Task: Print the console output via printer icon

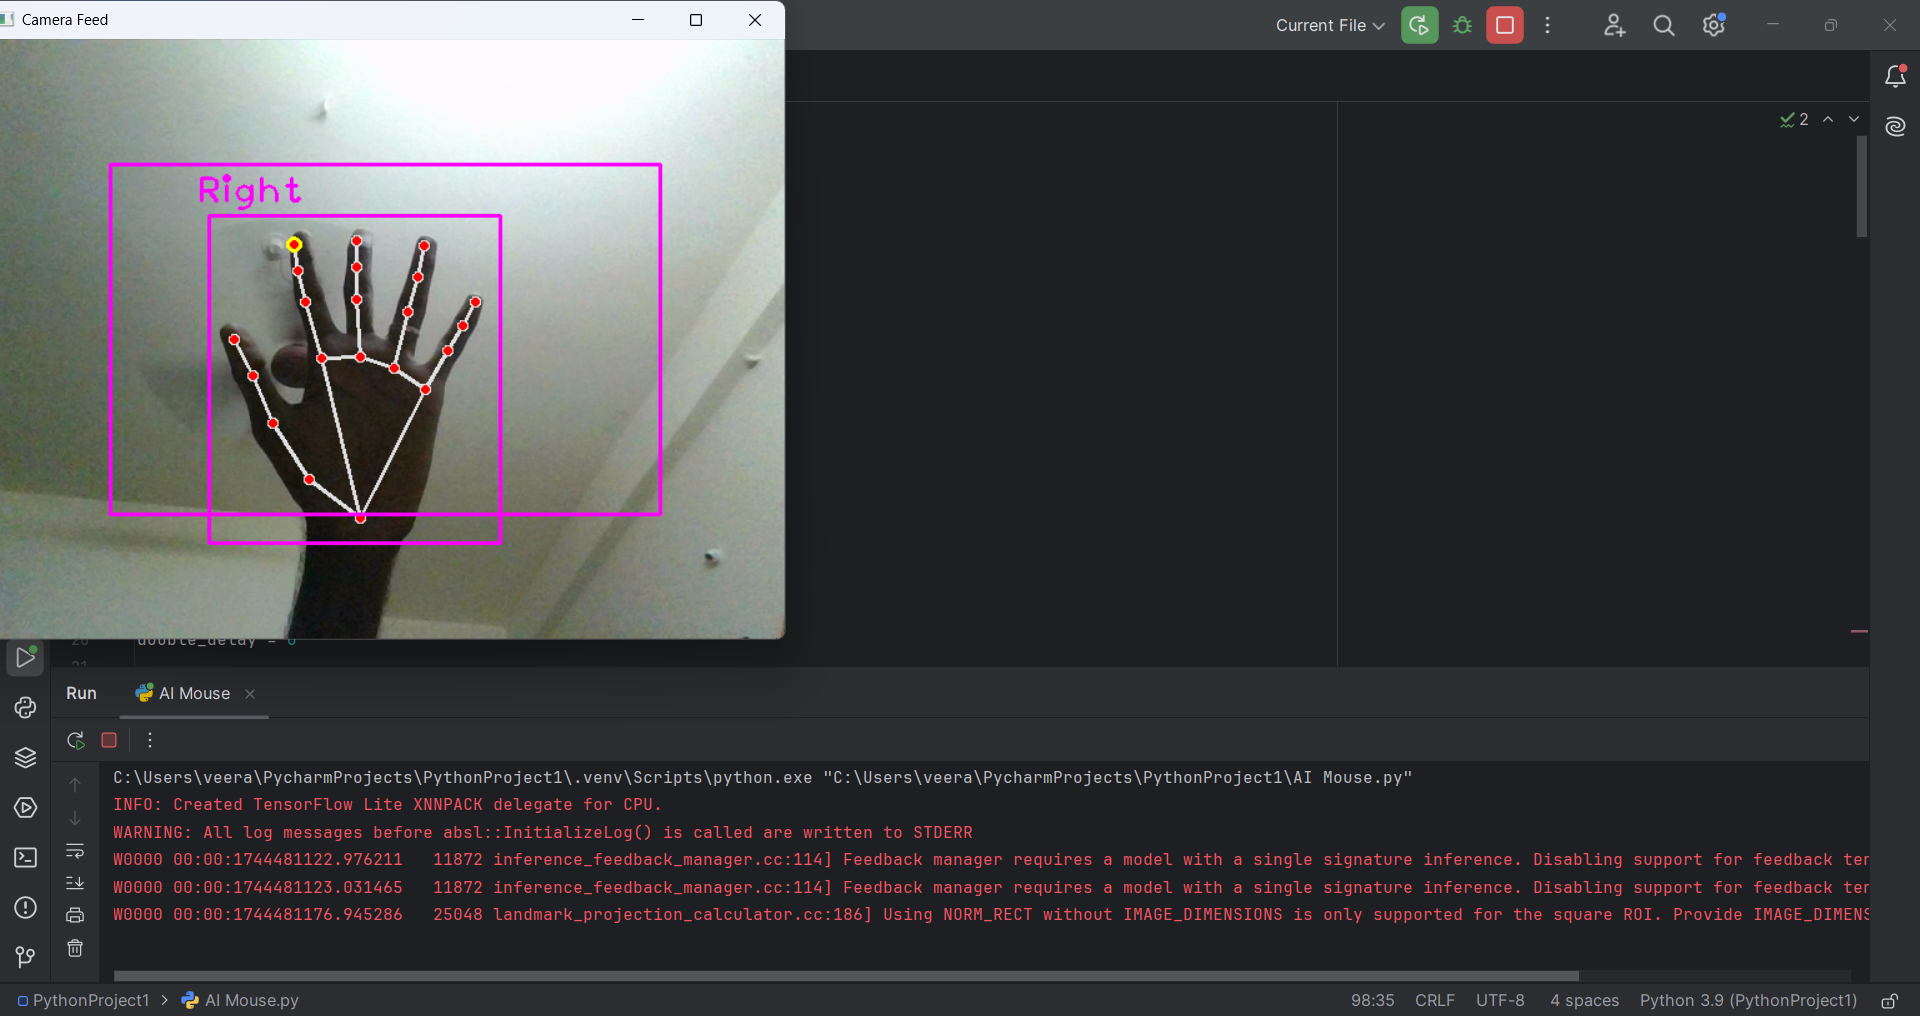Action: pyautogui.click(x=75, y=915)
